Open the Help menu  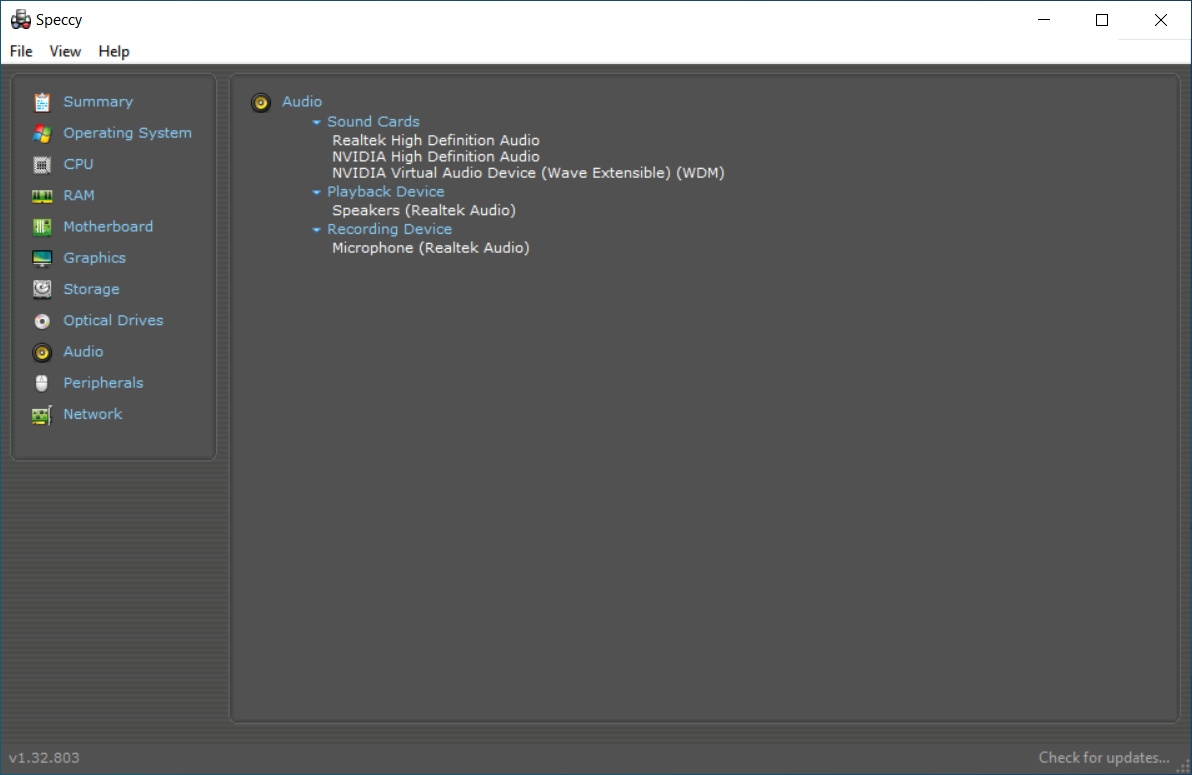pos(114,51)
